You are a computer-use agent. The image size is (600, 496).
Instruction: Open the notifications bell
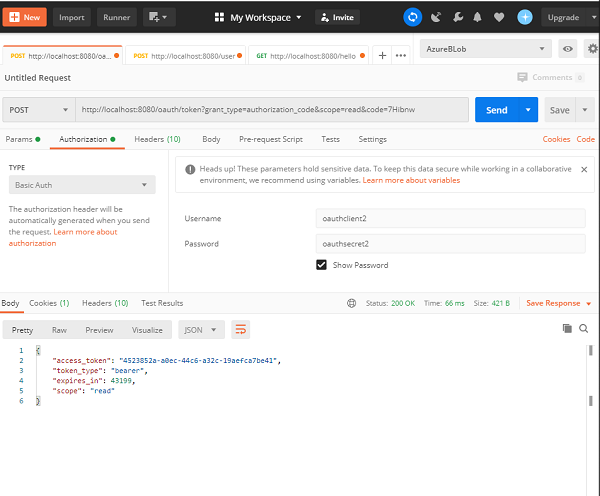480,17
